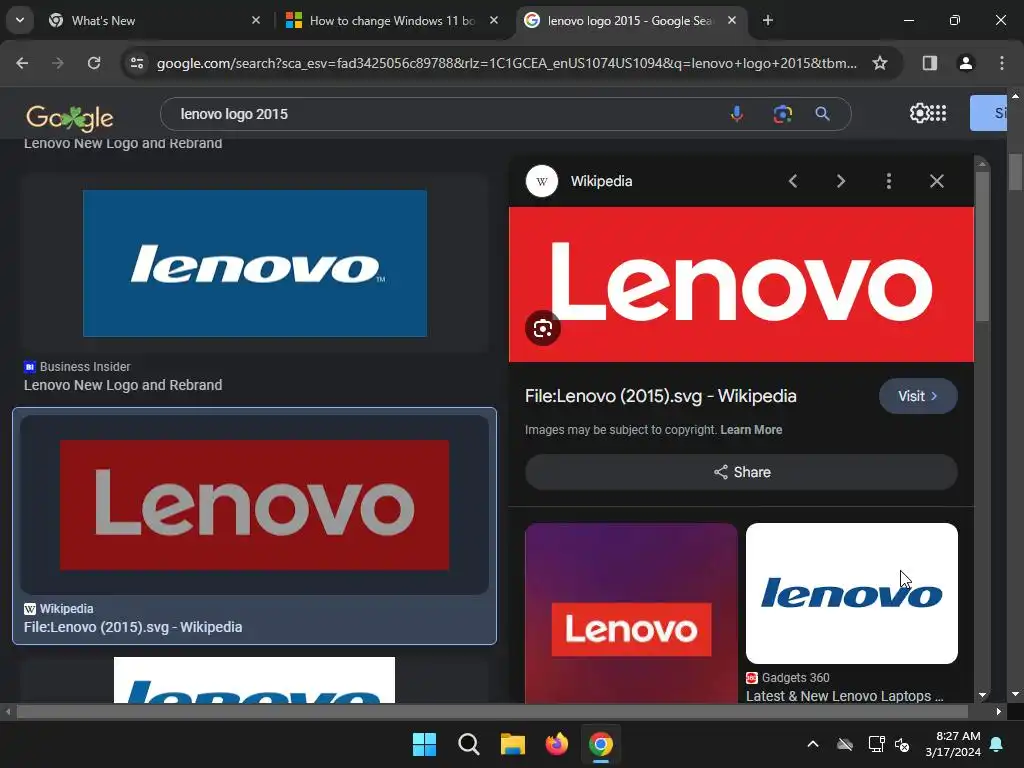The image size is (1024, 768).
Task: Close the What's New tab
Action: 256,21
